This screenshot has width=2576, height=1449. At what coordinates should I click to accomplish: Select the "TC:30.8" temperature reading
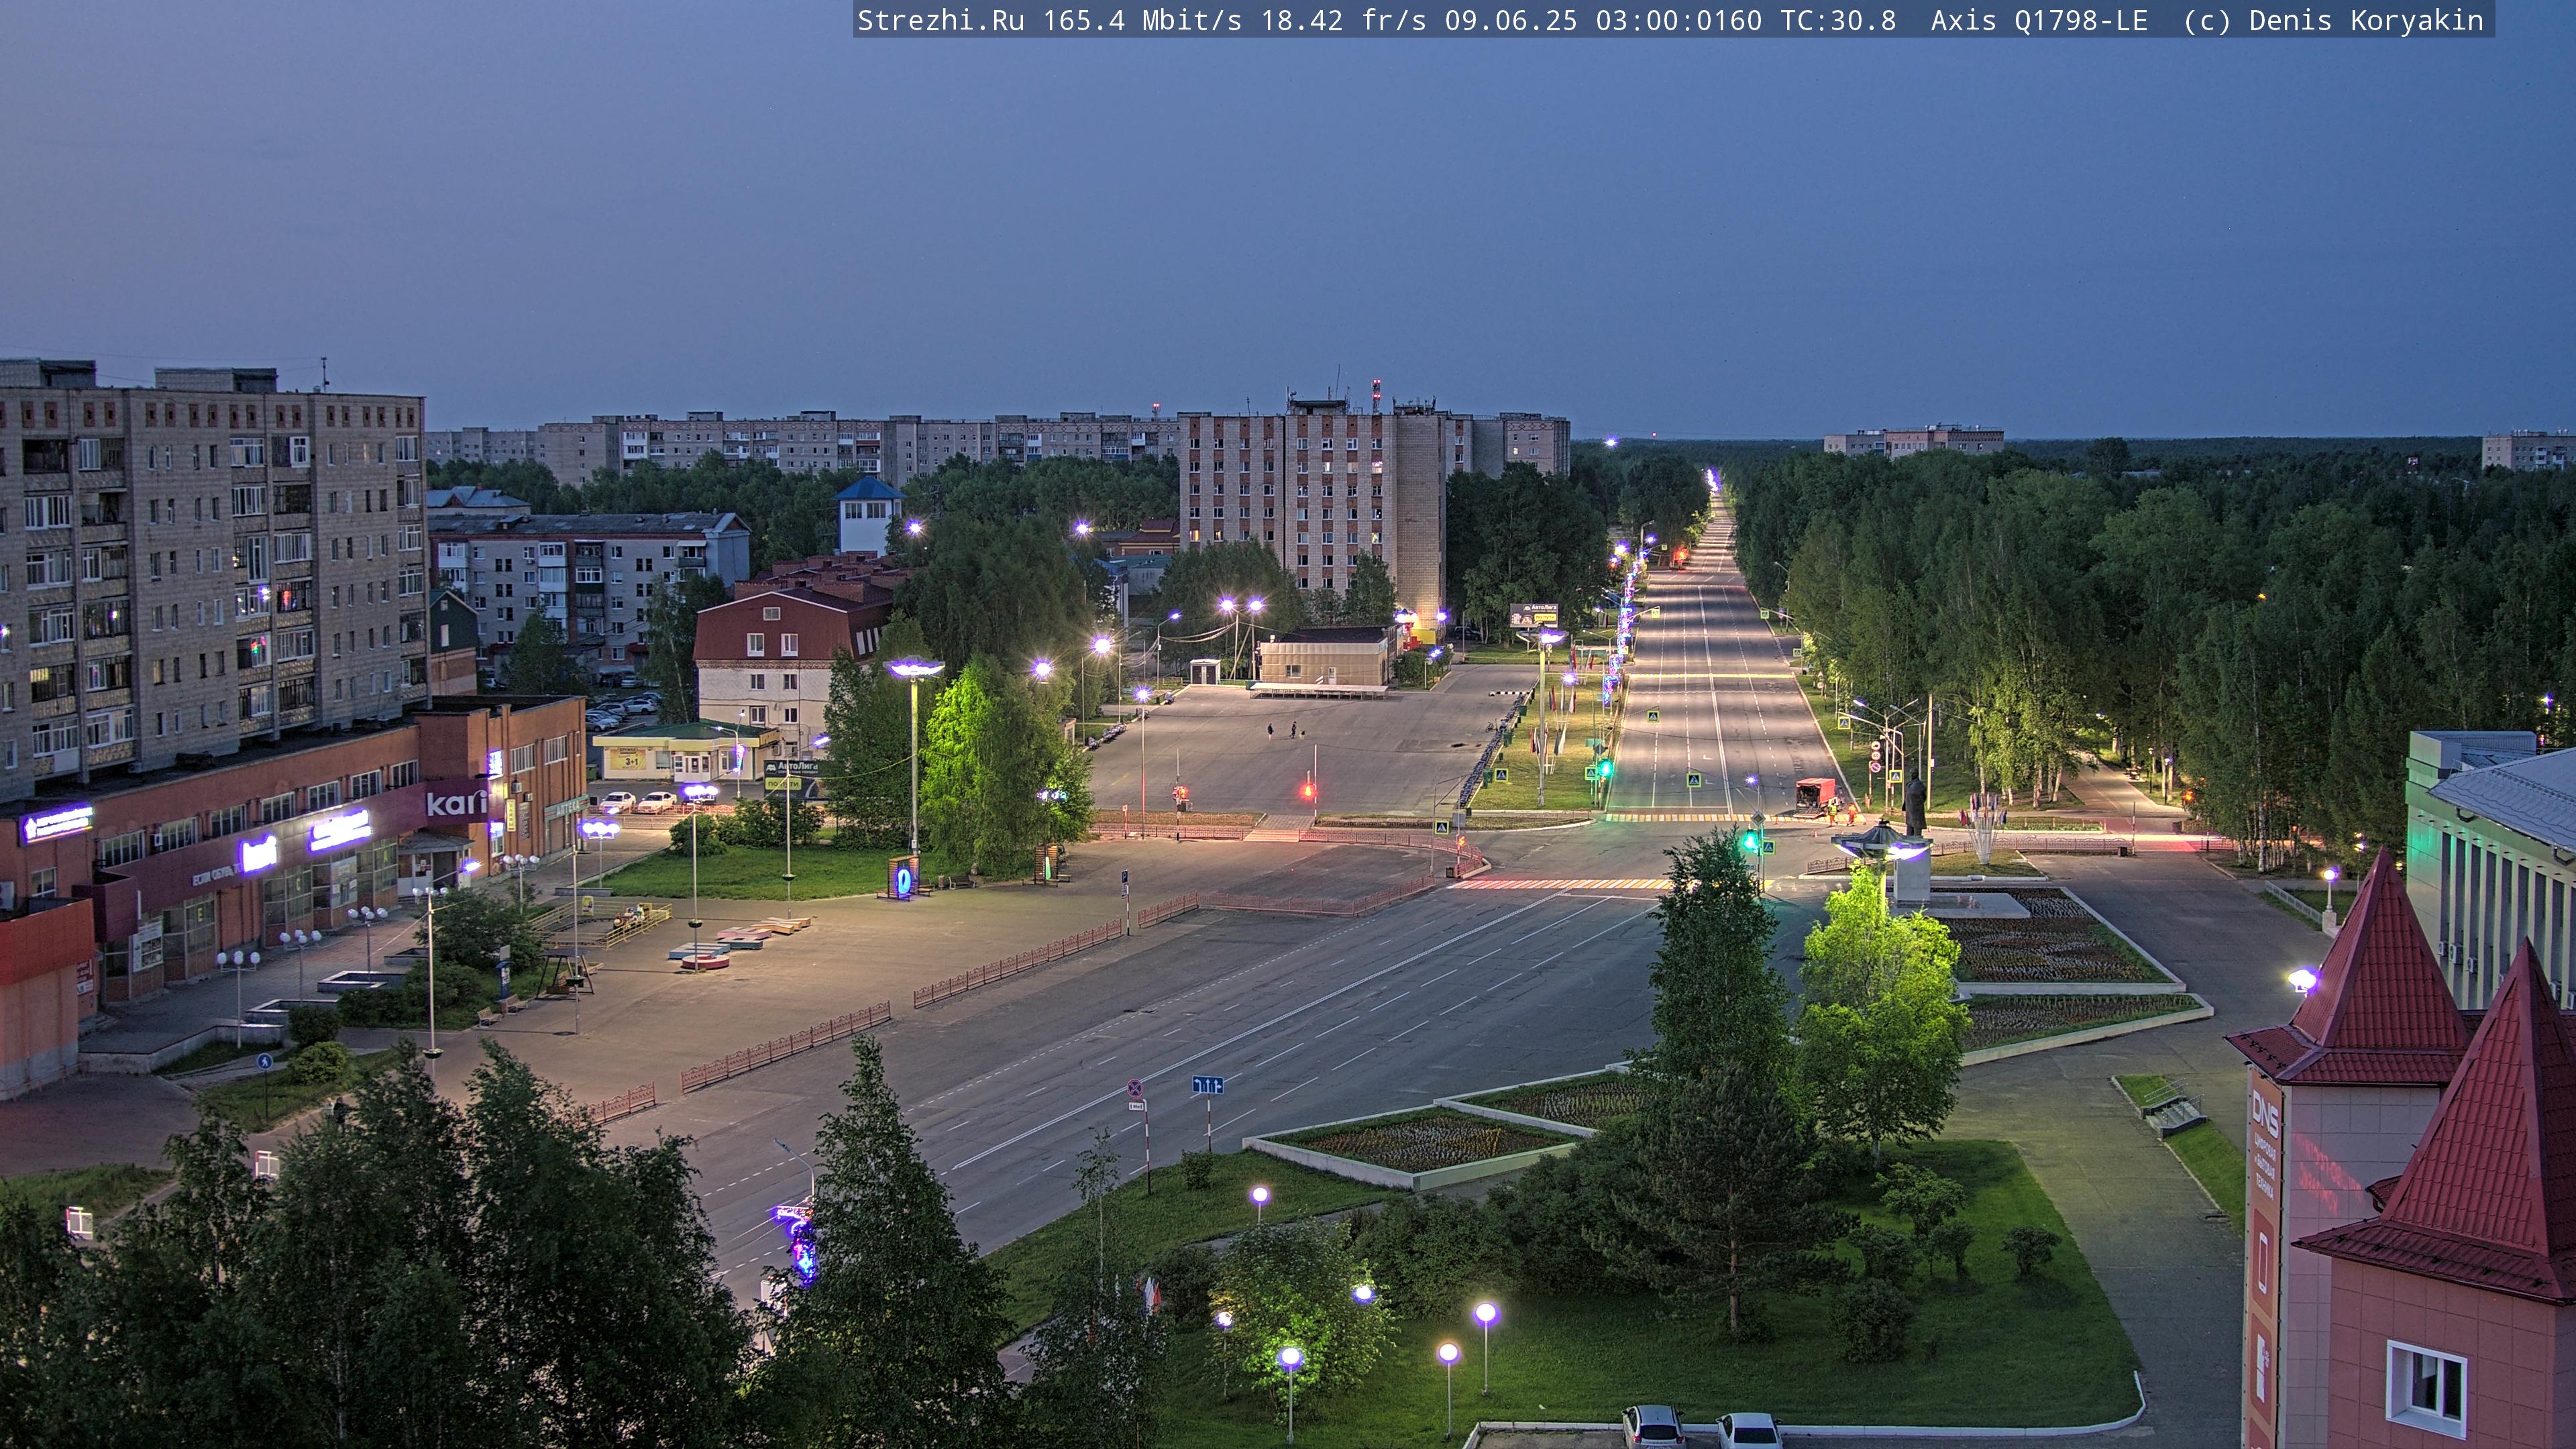click(x=1838, y=21)
